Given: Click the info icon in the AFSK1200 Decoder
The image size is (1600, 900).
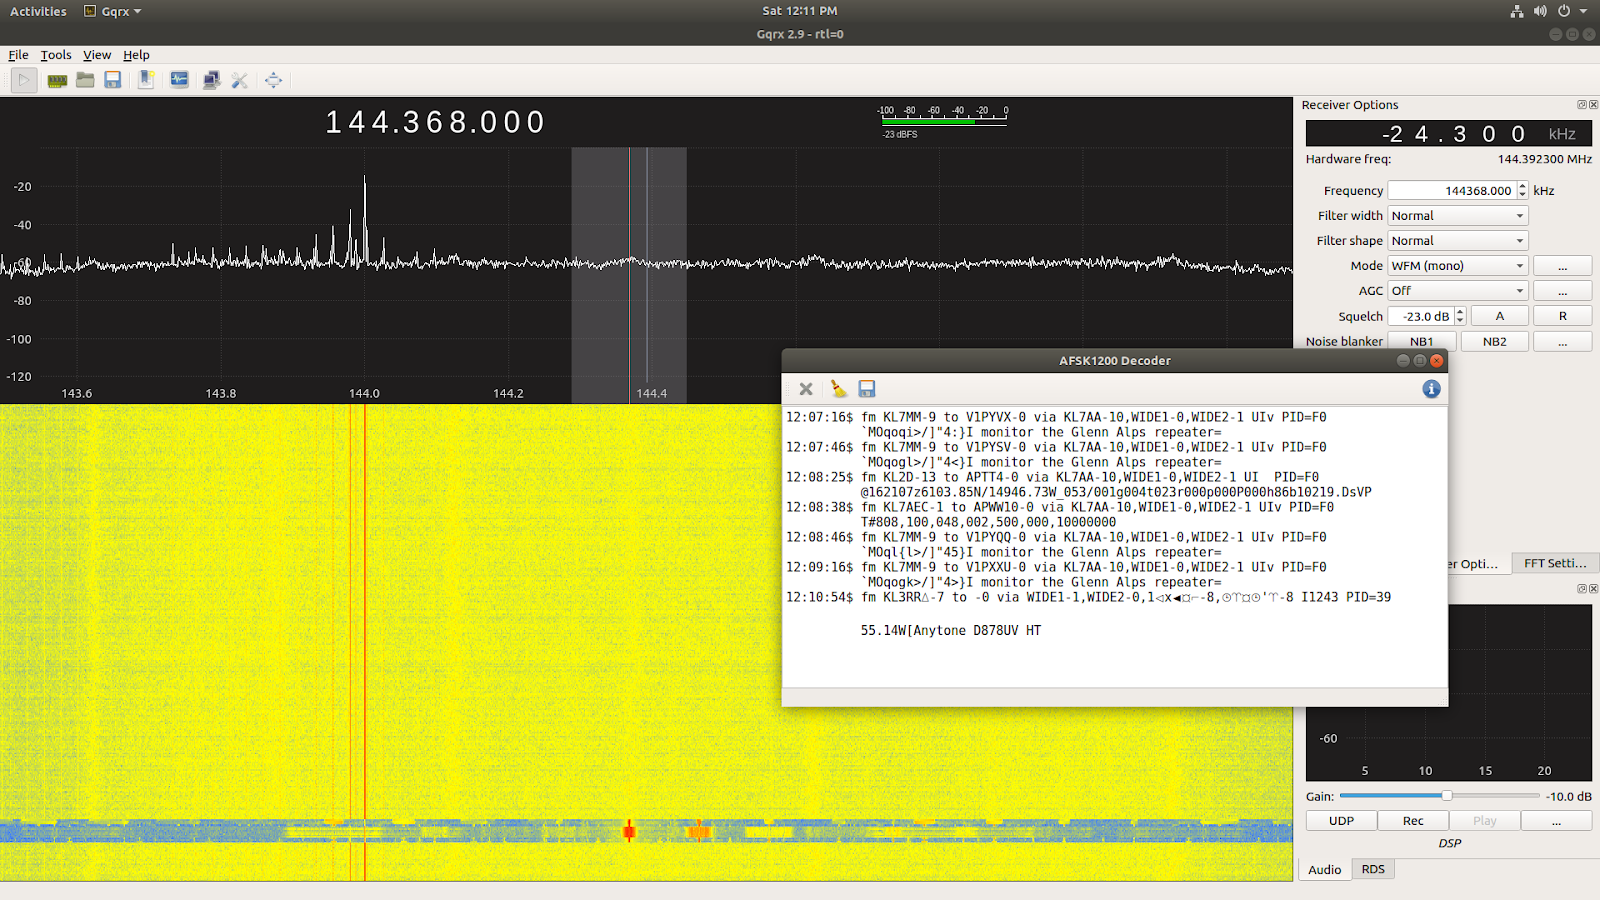Looking at the screenshot, I should point(1431,389).
